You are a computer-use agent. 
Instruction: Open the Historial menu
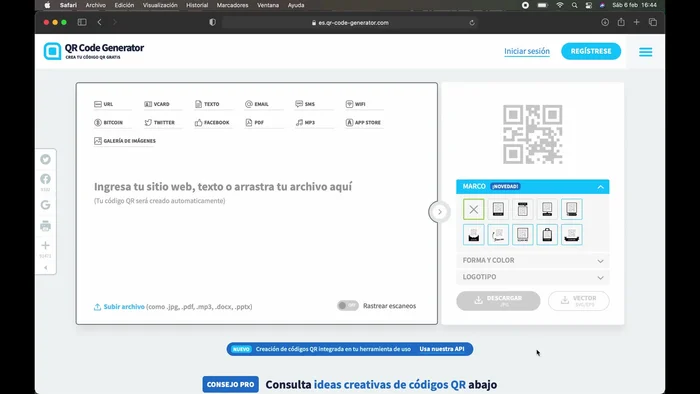point(197,5)
